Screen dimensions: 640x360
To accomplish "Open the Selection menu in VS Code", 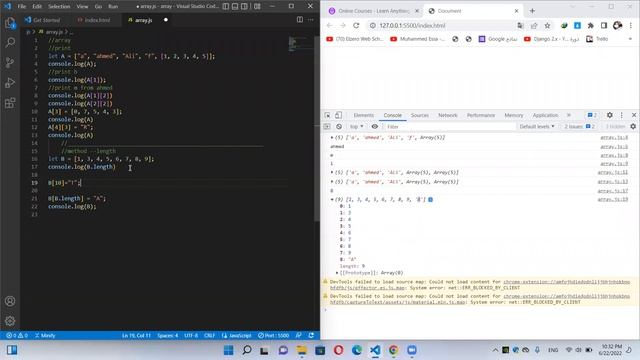I will click(x=59, y=7).
